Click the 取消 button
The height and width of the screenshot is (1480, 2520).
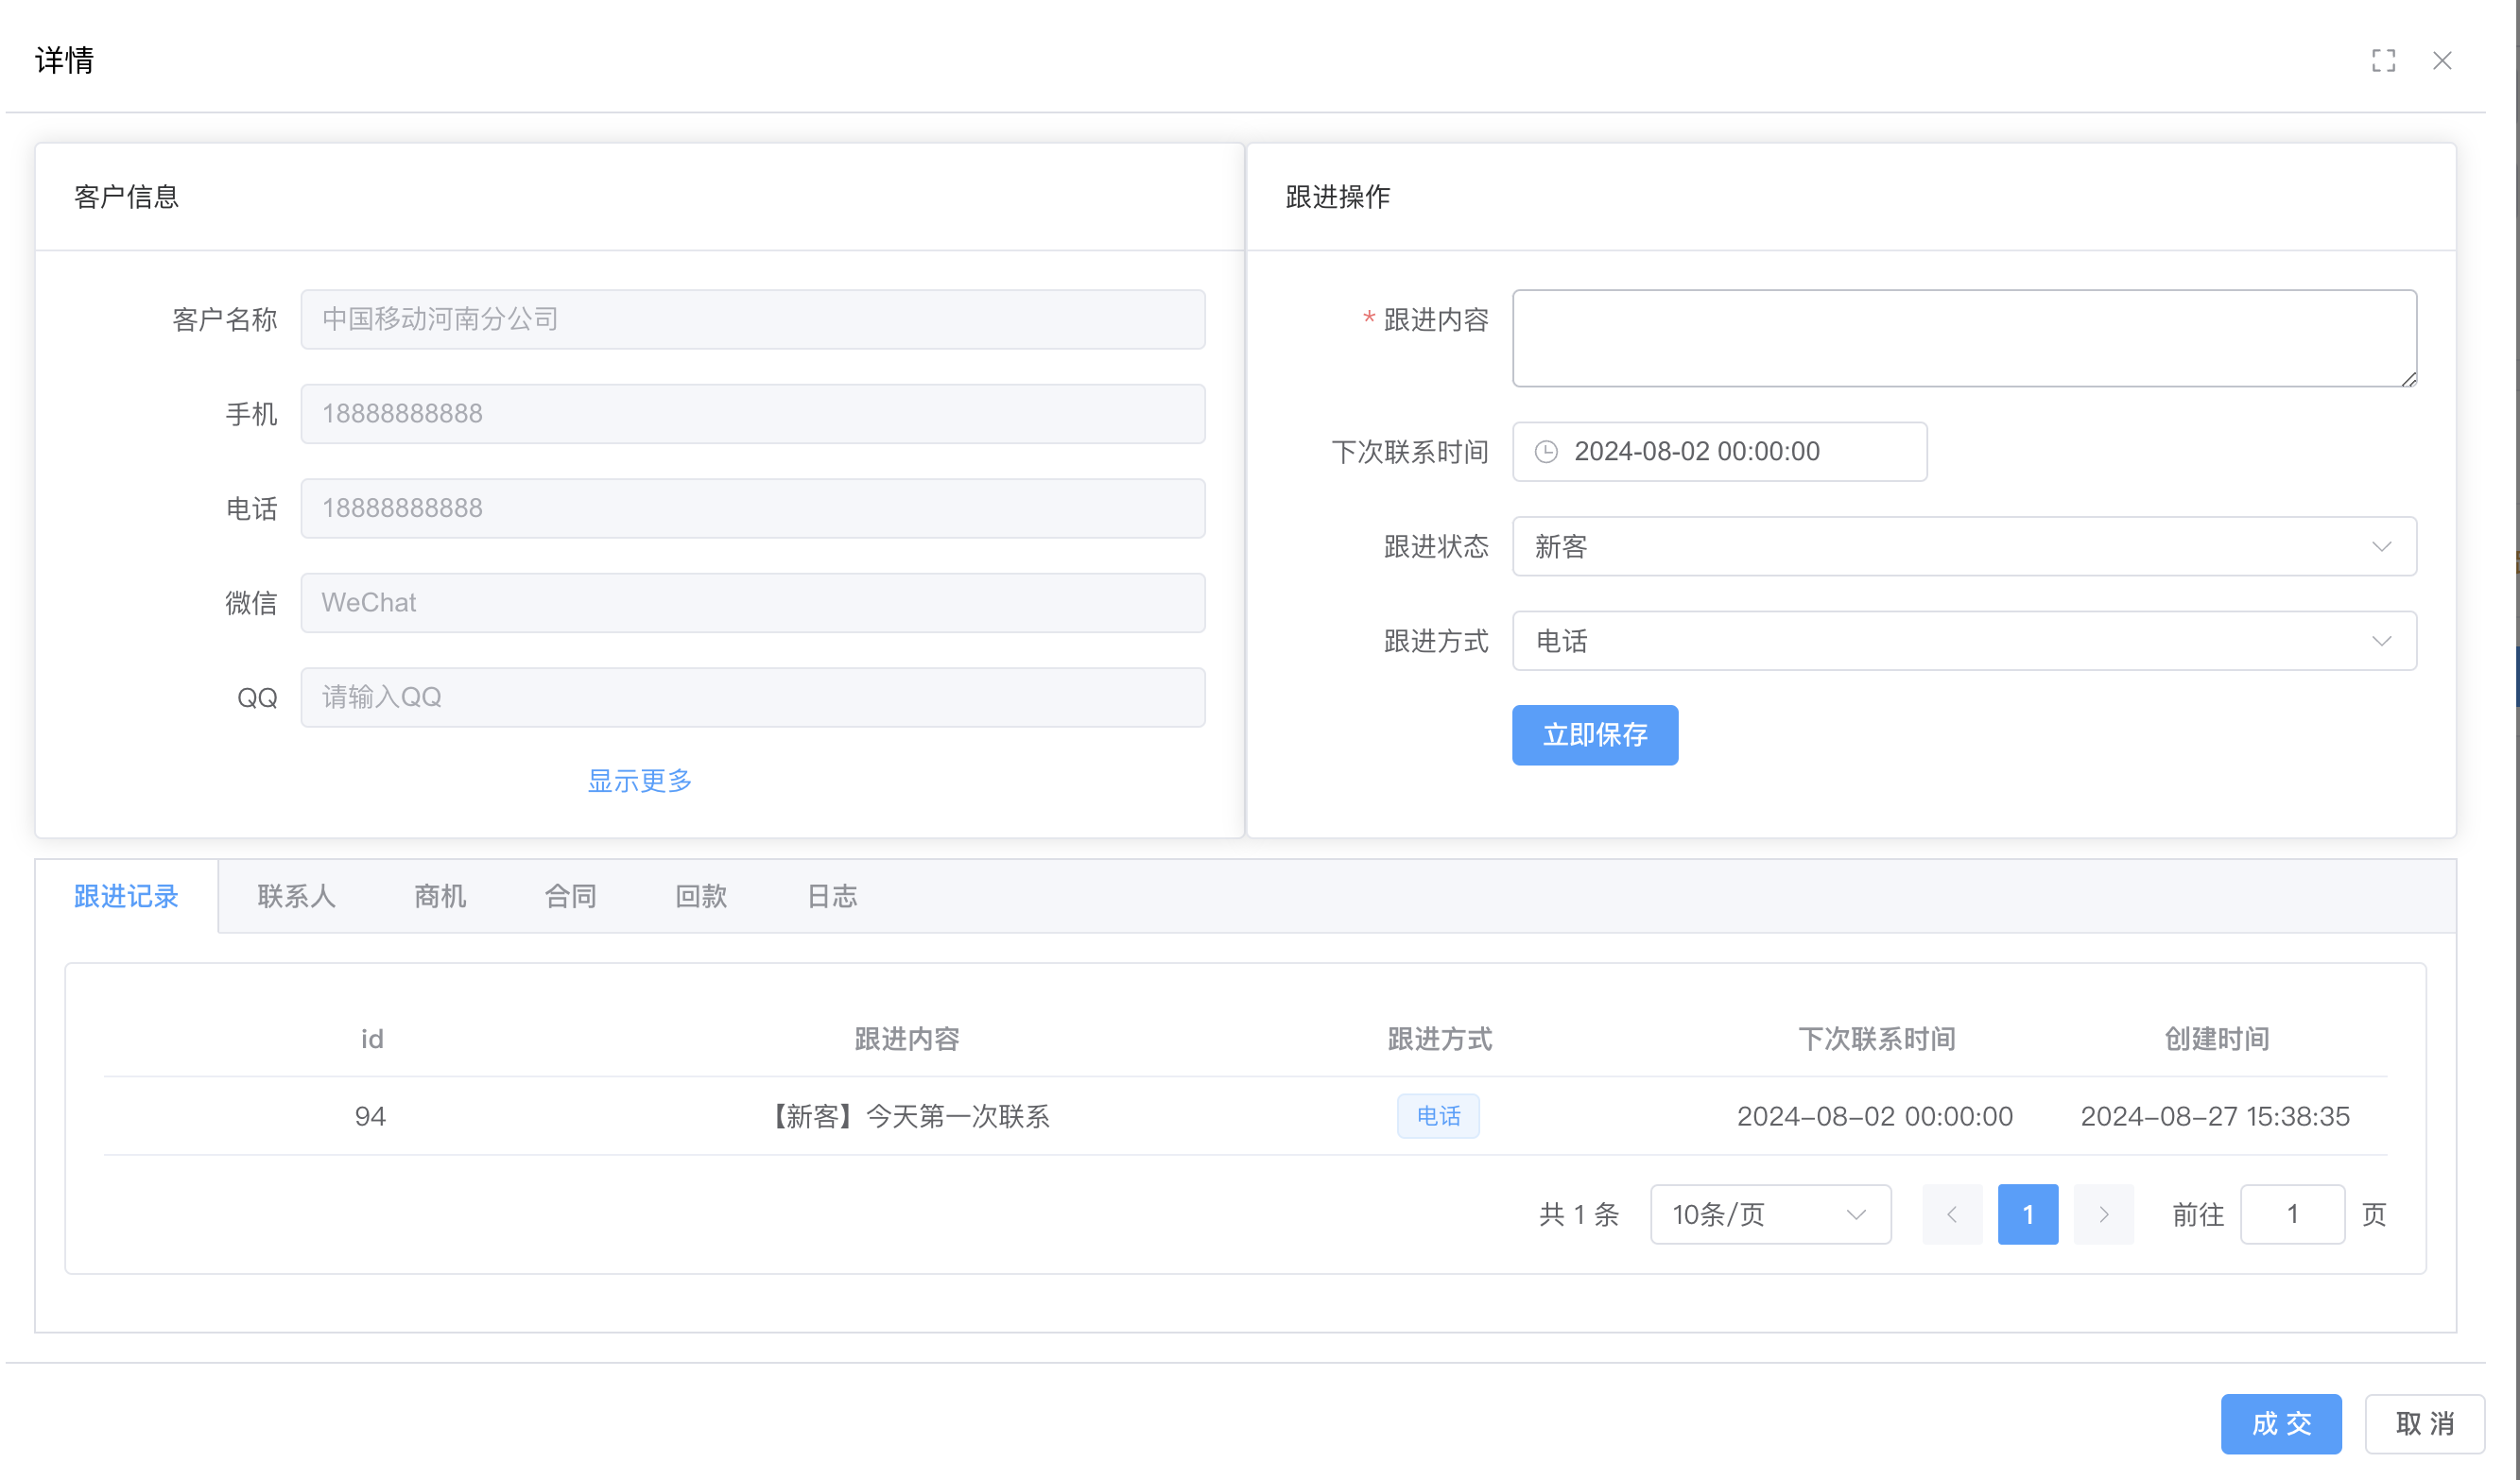[2424, 1423]
